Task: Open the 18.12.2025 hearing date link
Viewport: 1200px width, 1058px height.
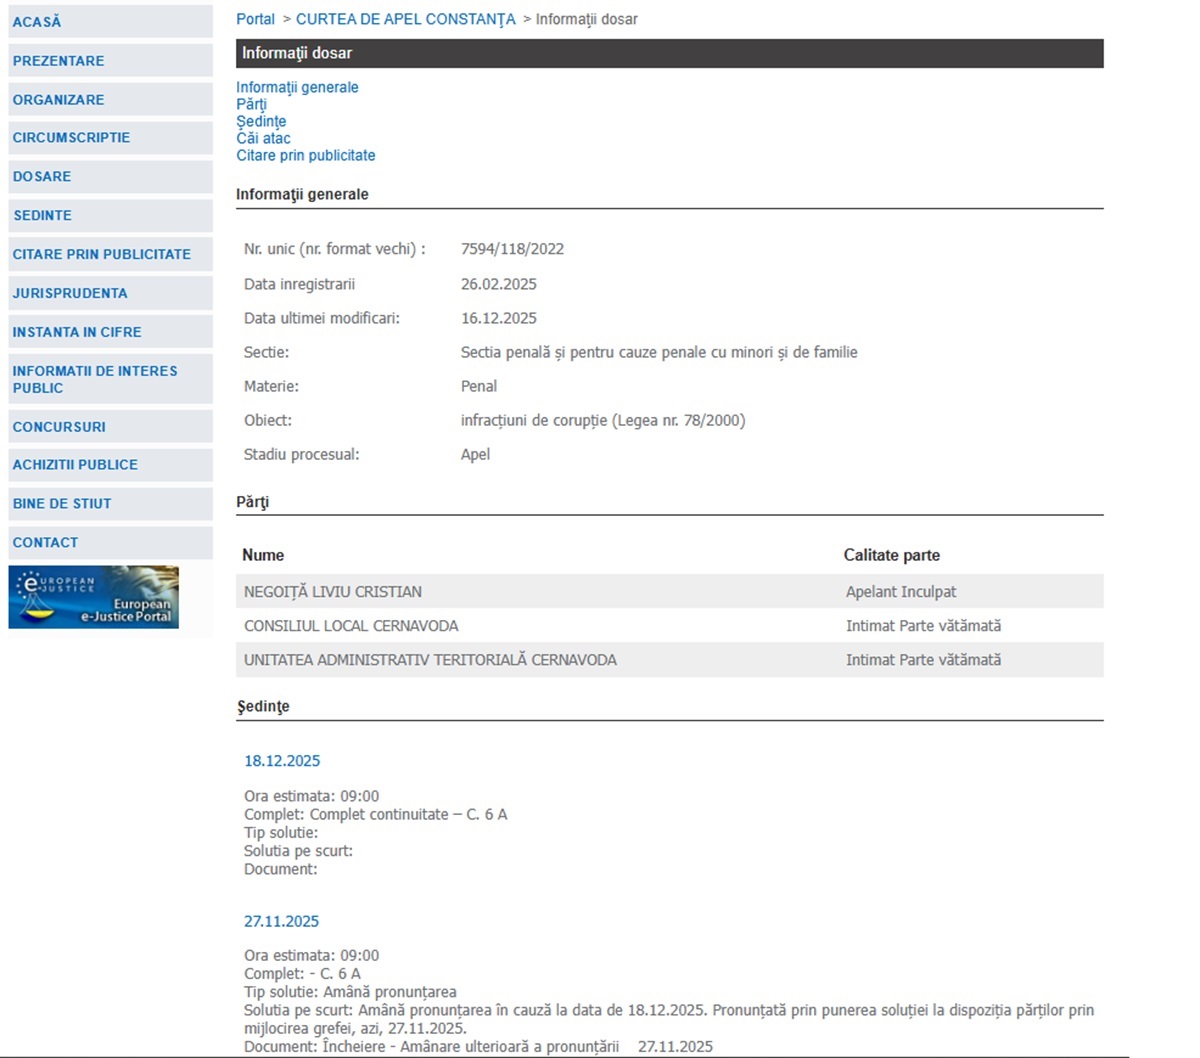Action: tap(282, 761)
